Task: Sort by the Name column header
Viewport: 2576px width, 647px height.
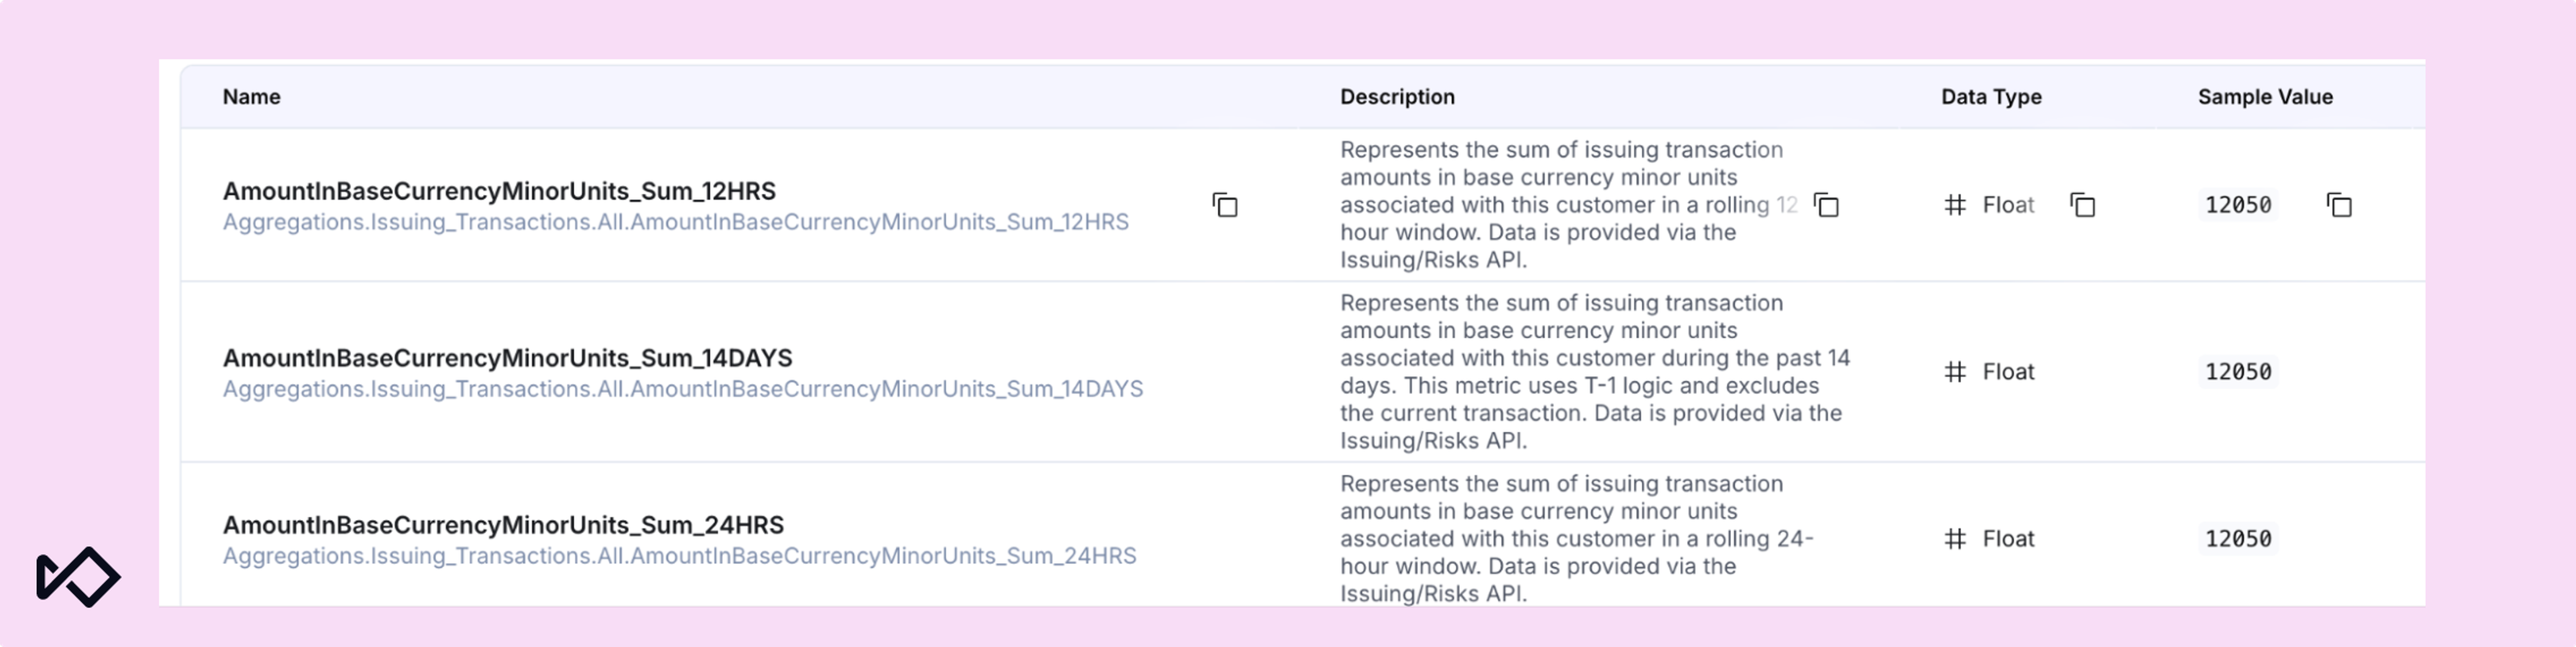Action: [x=251, y=97]
